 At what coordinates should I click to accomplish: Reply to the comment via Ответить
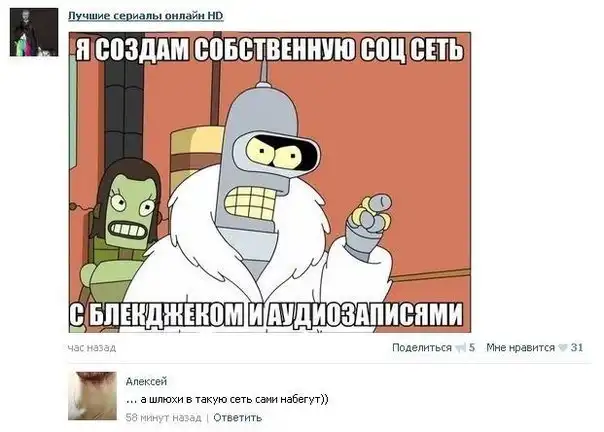pyautogui.click(x=237, y=418)
